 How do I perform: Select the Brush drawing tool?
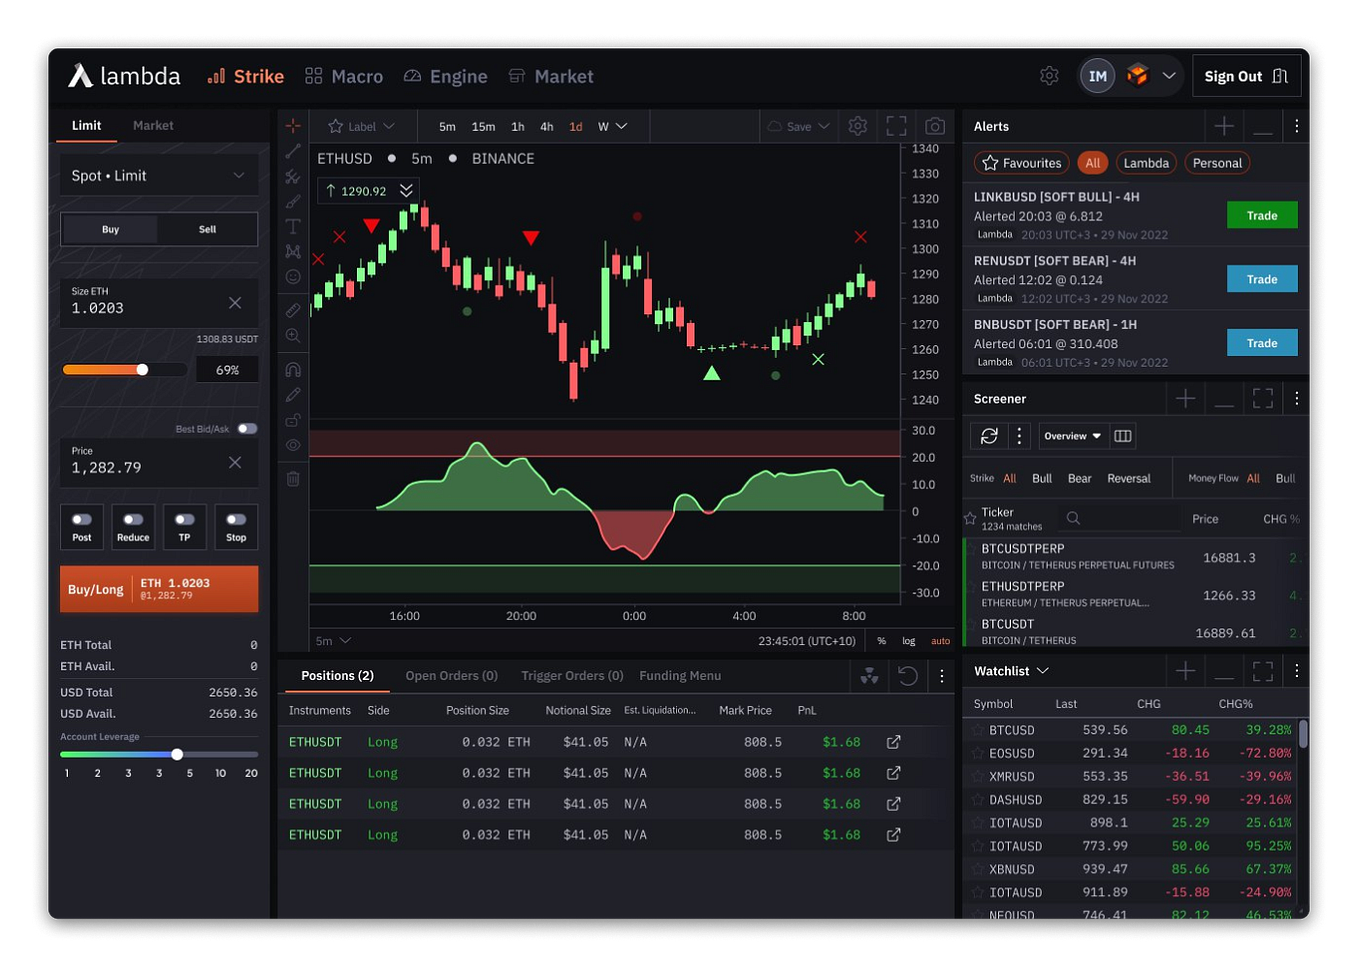[x=293, y=199]
